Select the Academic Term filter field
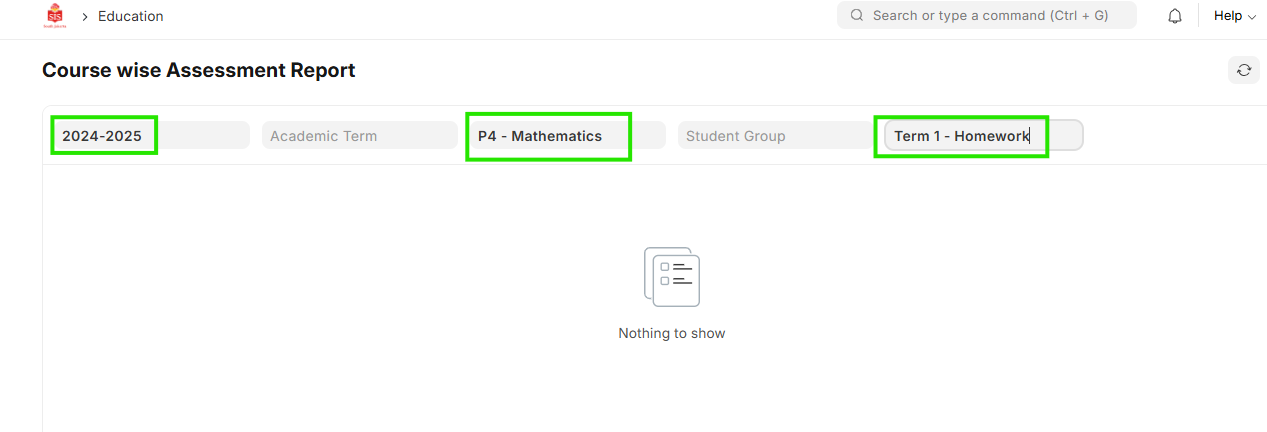Viewport: 1267px width, 432px height. pyautogui.click(x=359, y=136)
